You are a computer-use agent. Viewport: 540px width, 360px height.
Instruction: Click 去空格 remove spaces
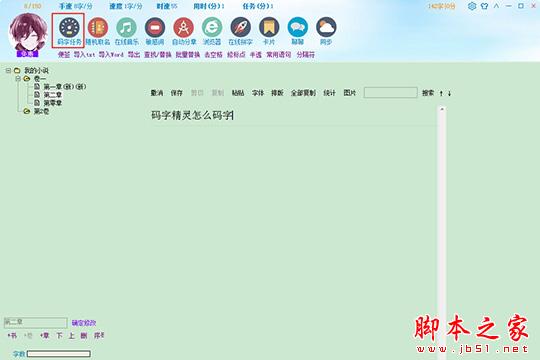coord(213,54)
